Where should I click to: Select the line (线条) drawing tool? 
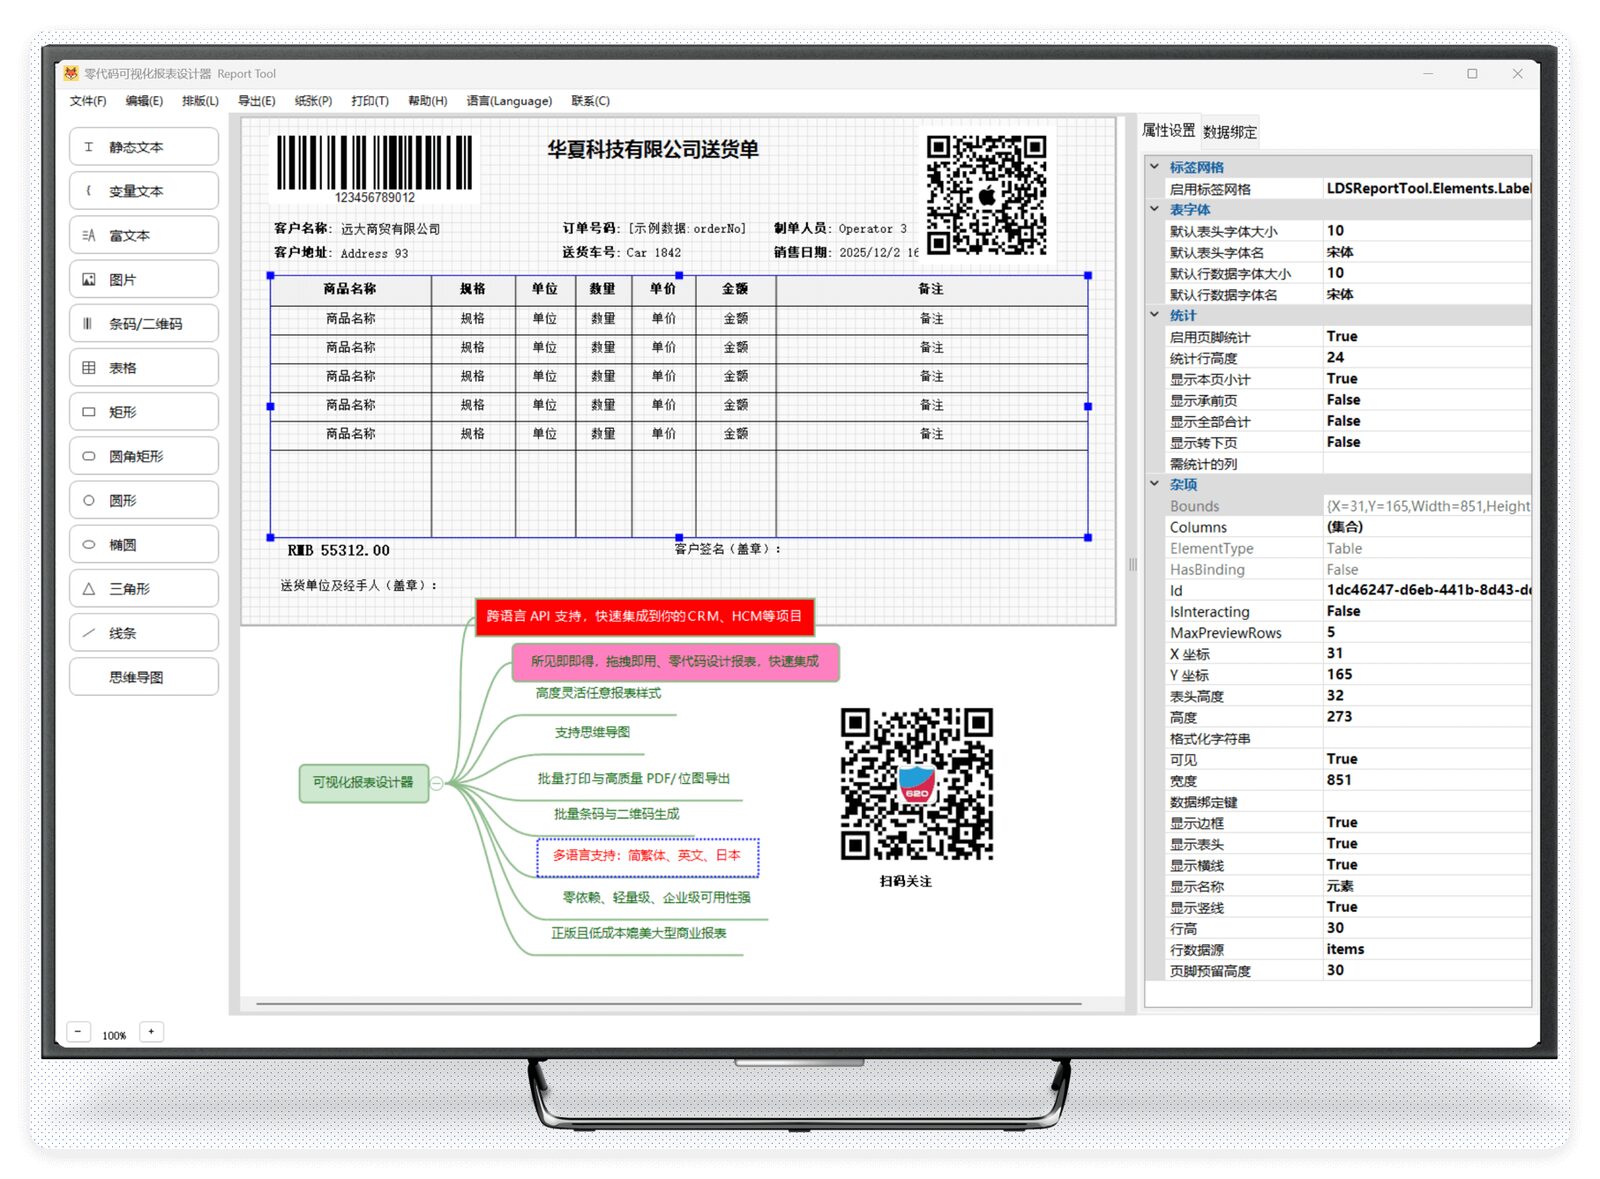coord(144,633)
